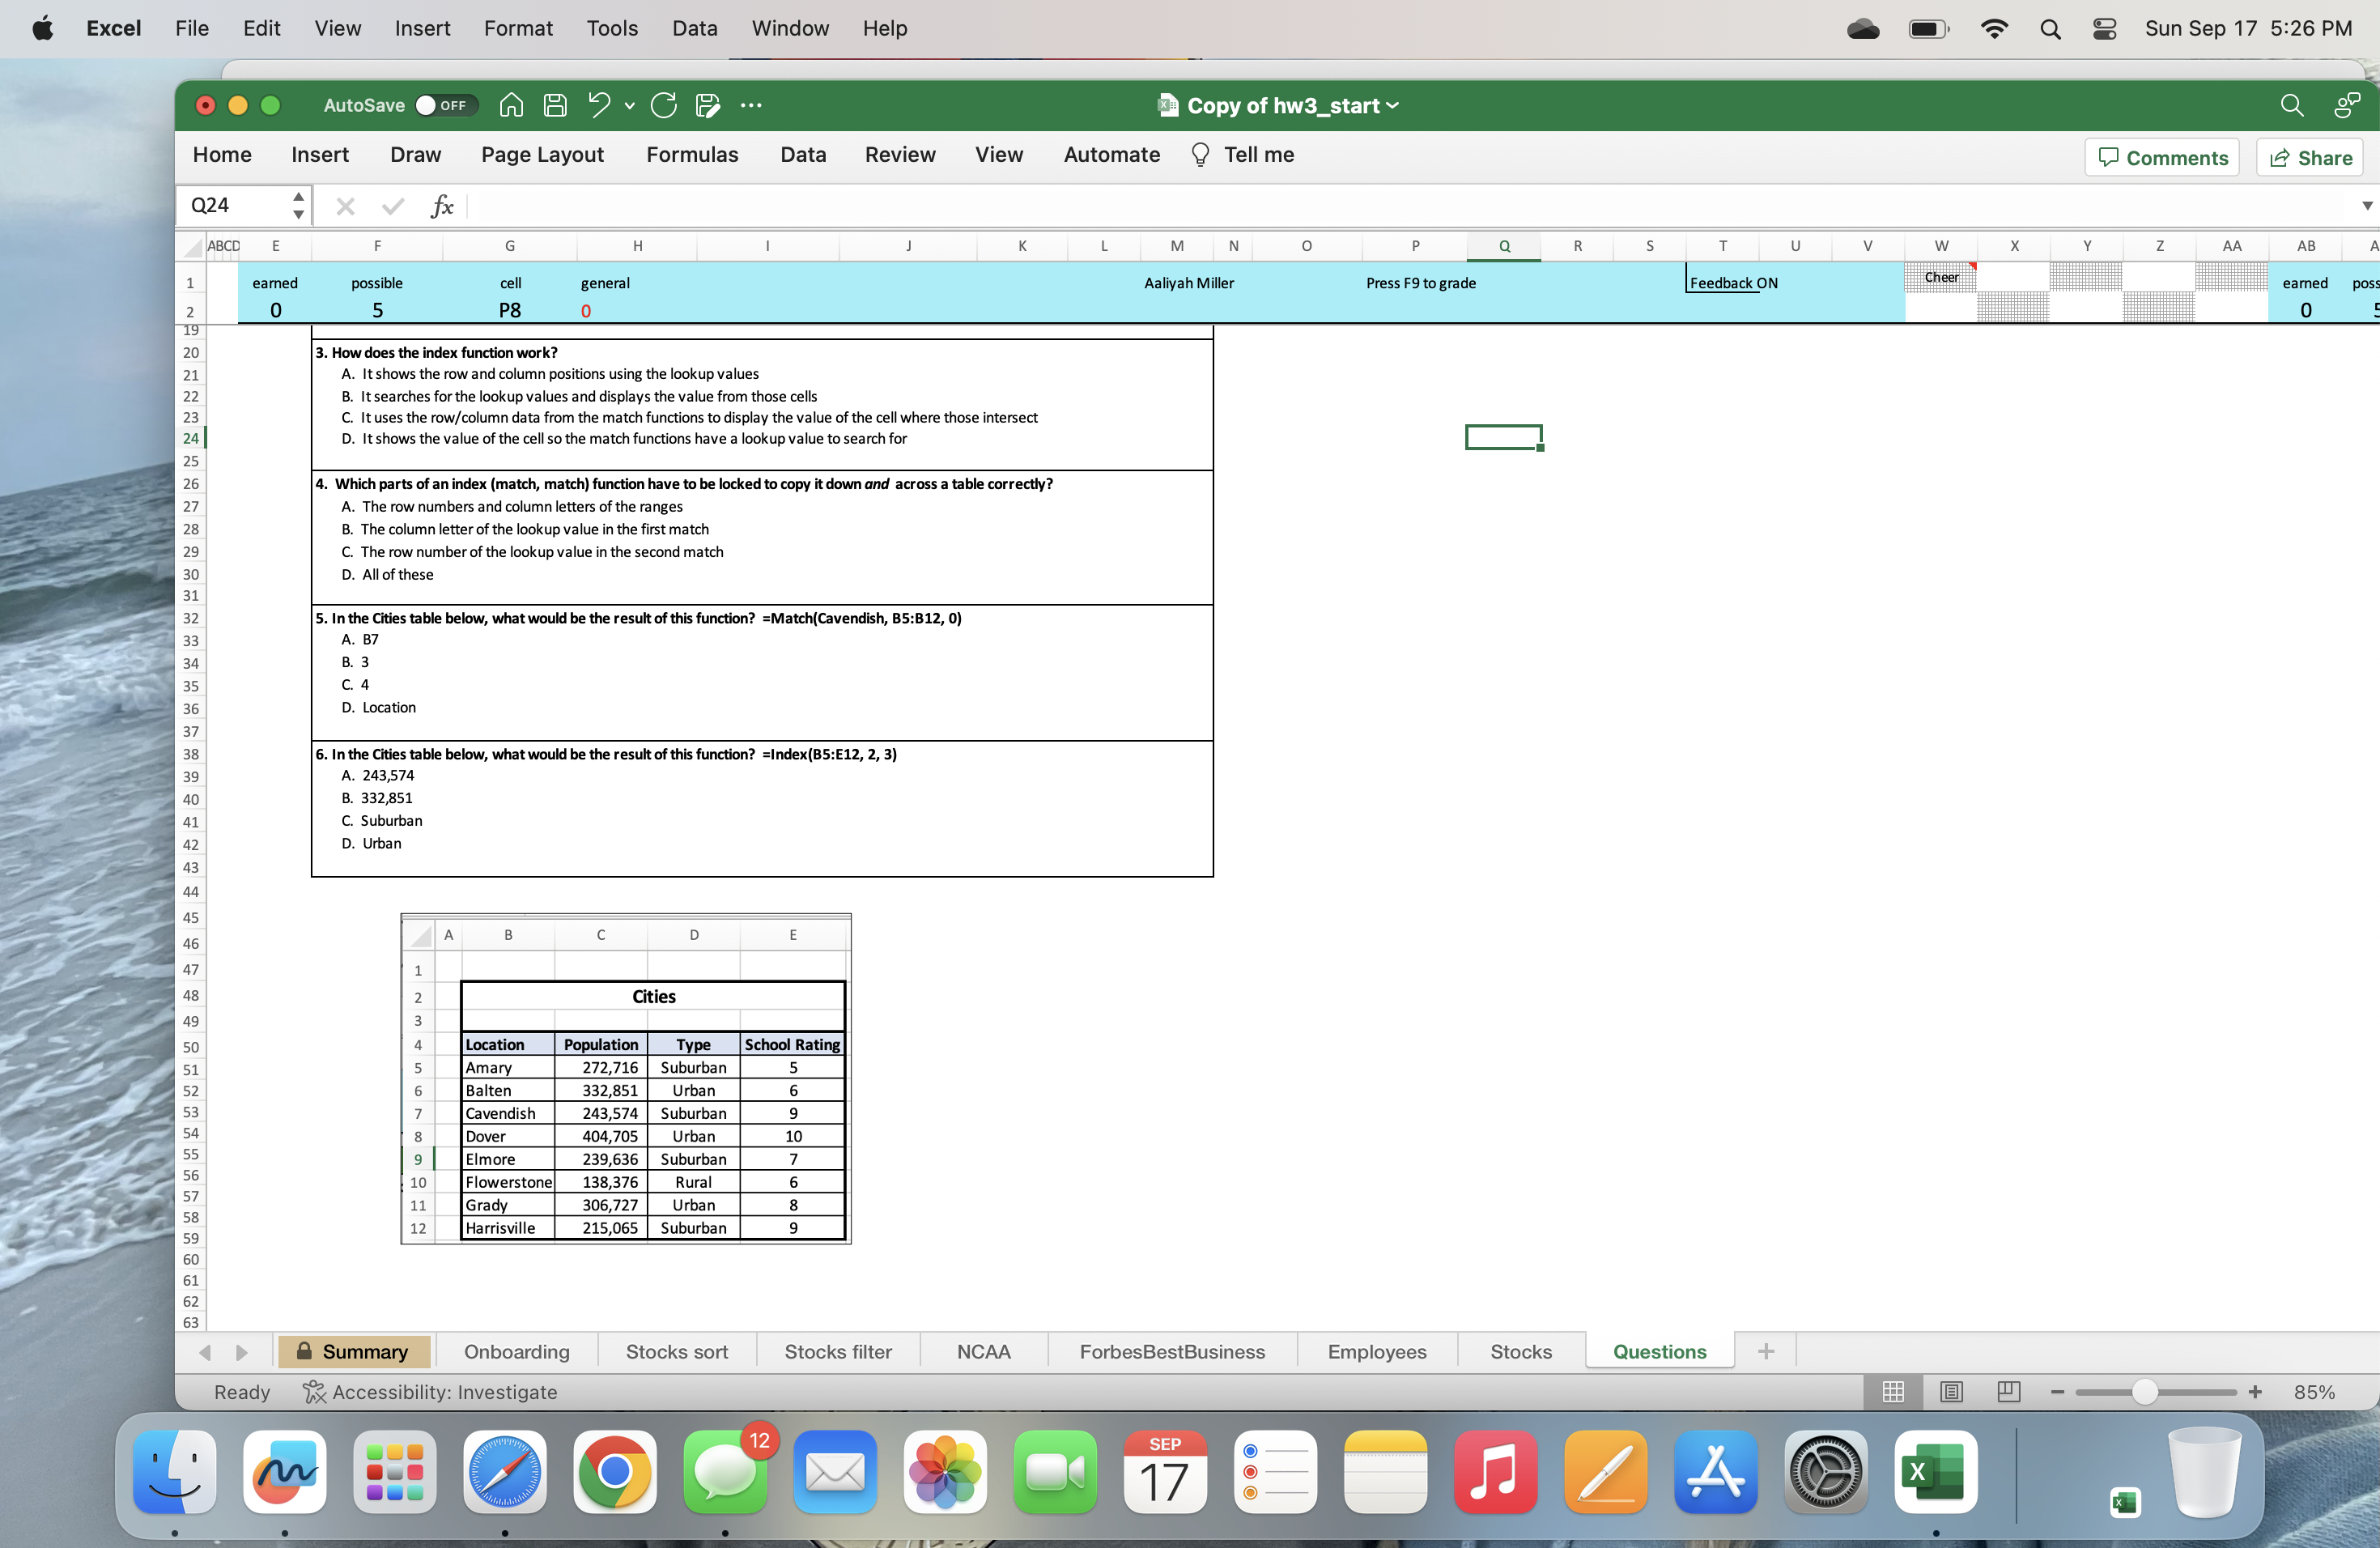Open the Formulas ribbon tab
Screen dimensions: 2380x1548
click(691, 155)
